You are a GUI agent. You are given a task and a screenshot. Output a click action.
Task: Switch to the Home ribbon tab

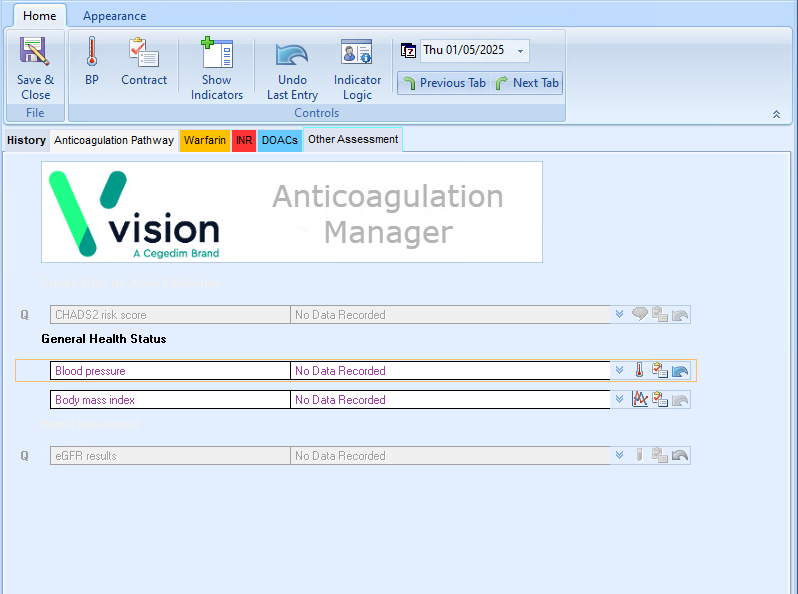tap(40, 16)
